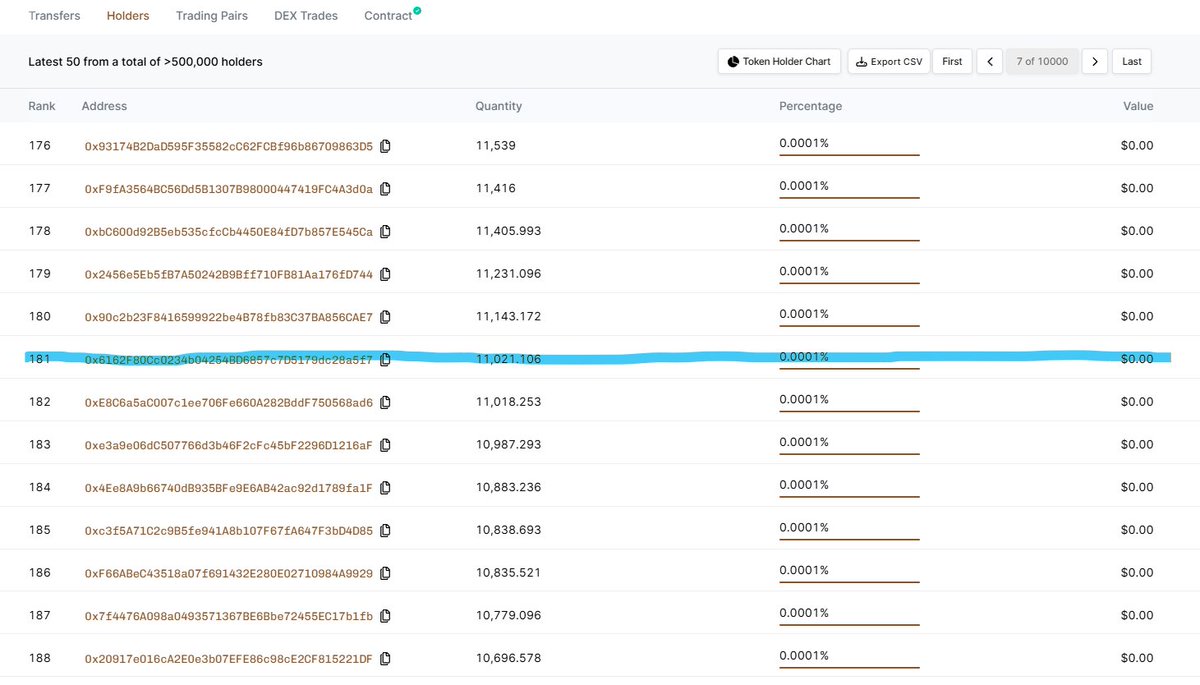
Task: Switch to the Trading Pairs tab
Action: tap(211, 15)
